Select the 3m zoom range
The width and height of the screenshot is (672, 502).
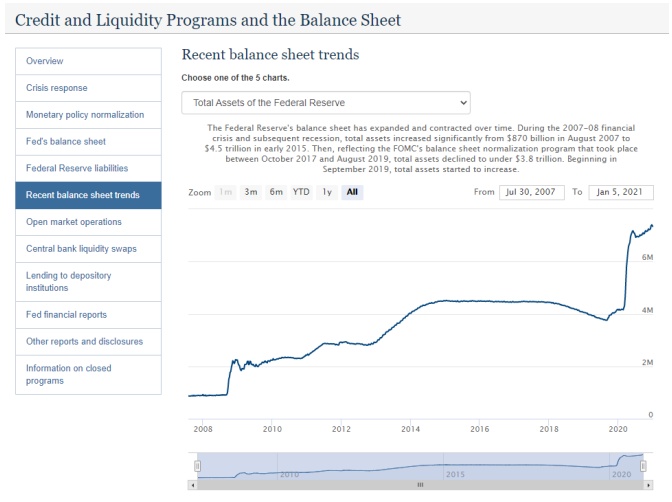pos(251,192)
